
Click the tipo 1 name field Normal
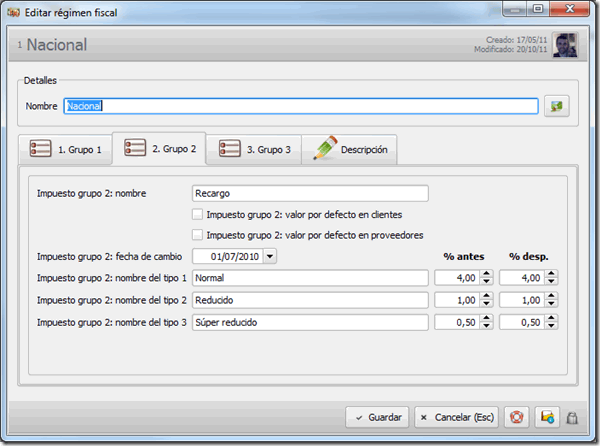[x=310, y=278]
